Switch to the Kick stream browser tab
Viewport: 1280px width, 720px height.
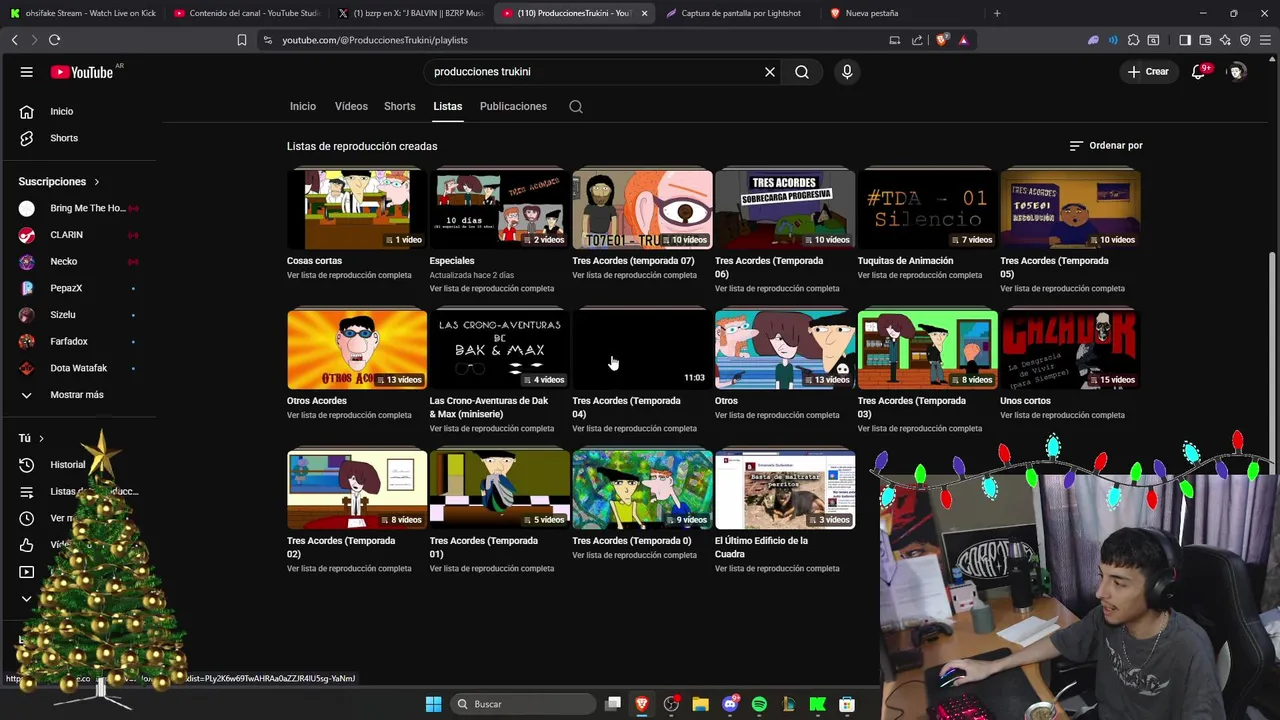(x=82, y=13)
